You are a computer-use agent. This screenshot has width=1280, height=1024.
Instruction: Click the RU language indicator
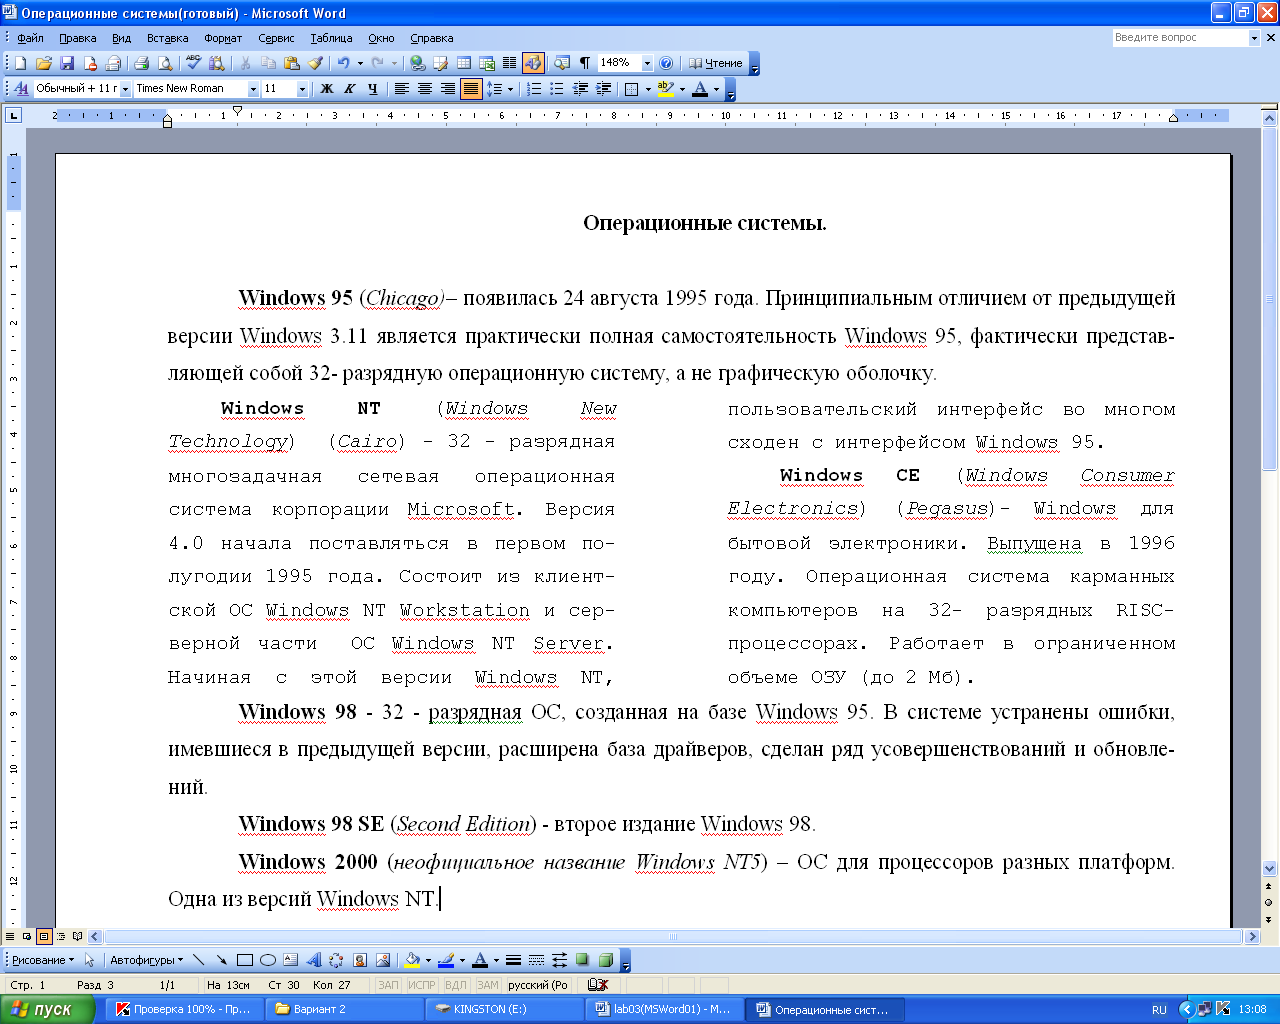pyautogui.click(x=1159, y=1010)
